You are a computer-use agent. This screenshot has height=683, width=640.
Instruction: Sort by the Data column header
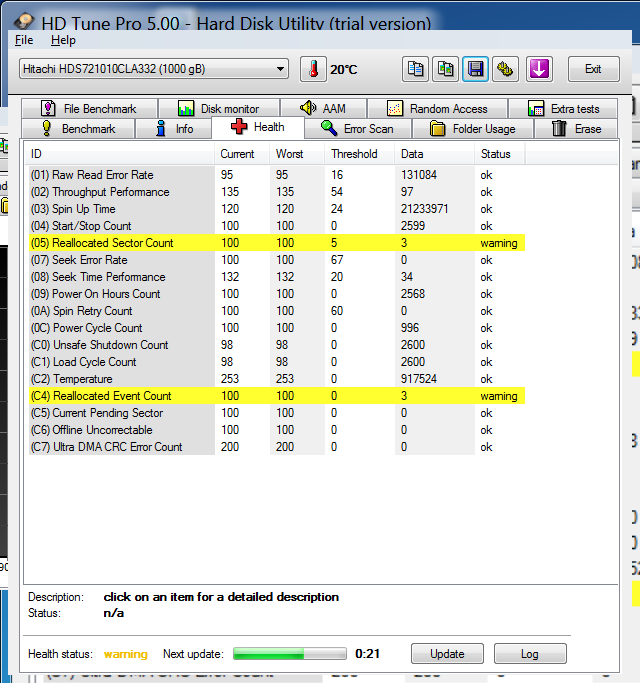click(434, 154)
